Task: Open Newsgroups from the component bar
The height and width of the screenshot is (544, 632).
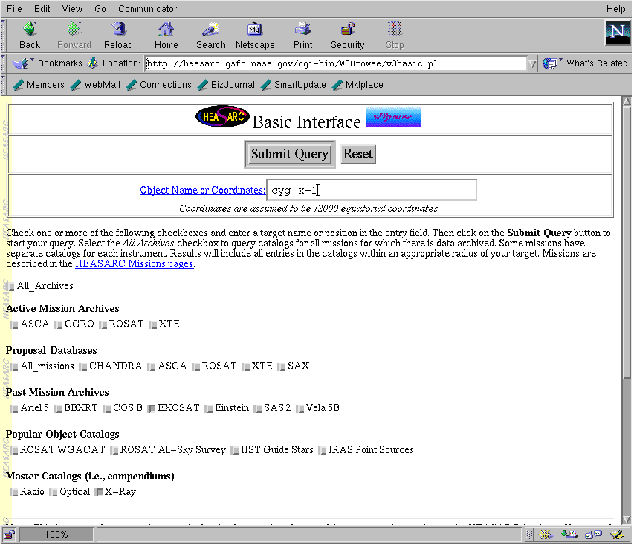Action: [x=593, y=535]
